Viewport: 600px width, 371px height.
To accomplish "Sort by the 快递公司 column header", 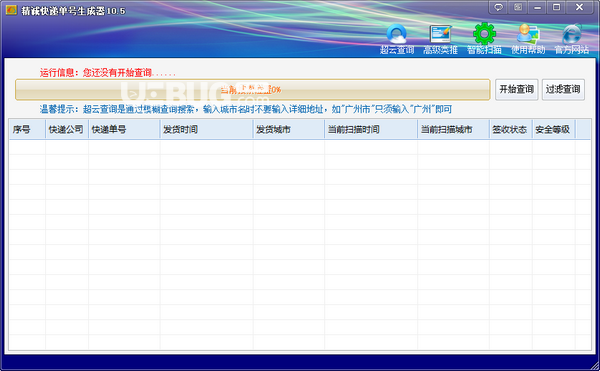I will [x=67, y=129].
